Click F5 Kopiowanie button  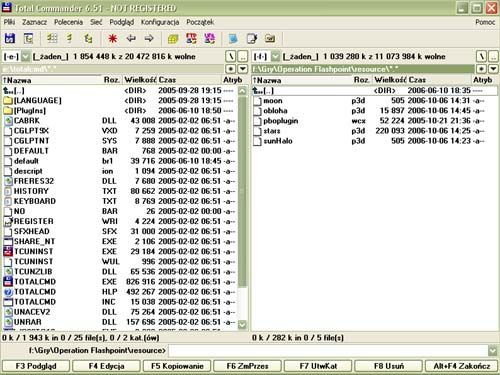pyautogui.click(x=177, y=366)
